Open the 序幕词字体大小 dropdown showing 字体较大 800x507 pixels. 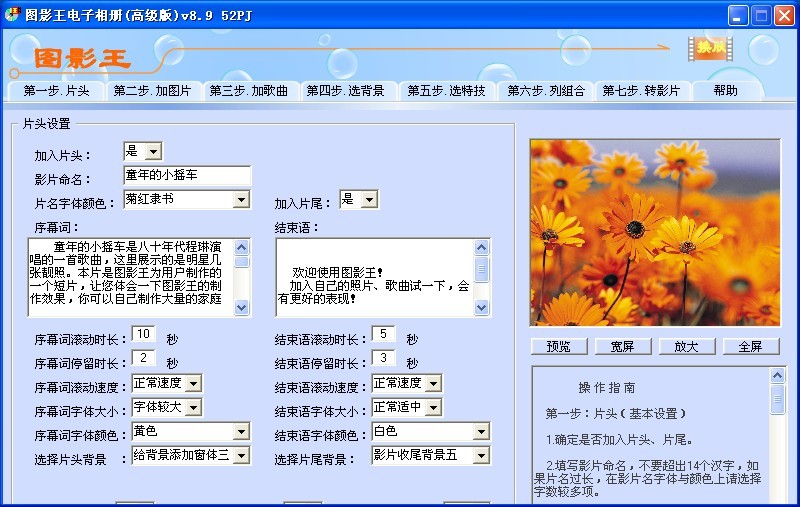(193, 407)
